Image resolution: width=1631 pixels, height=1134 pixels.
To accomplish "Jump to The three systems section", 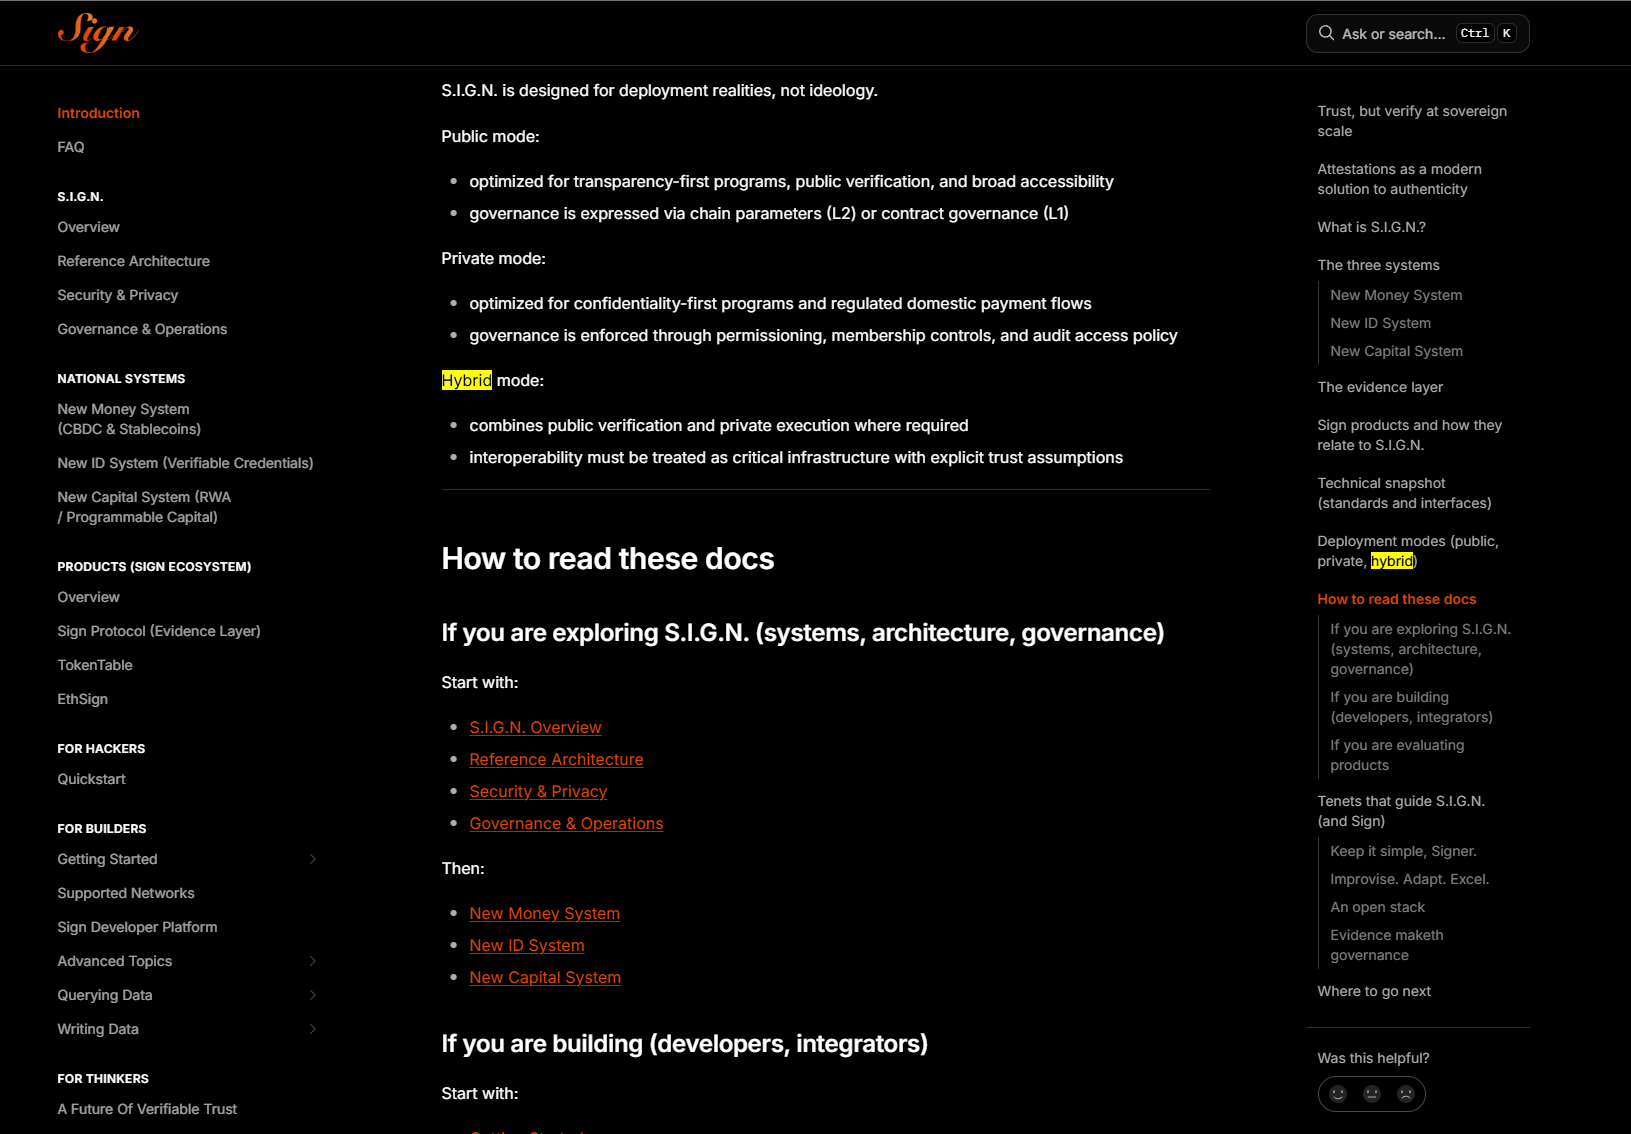I will pyautogui.click(x=1378, y=265).
